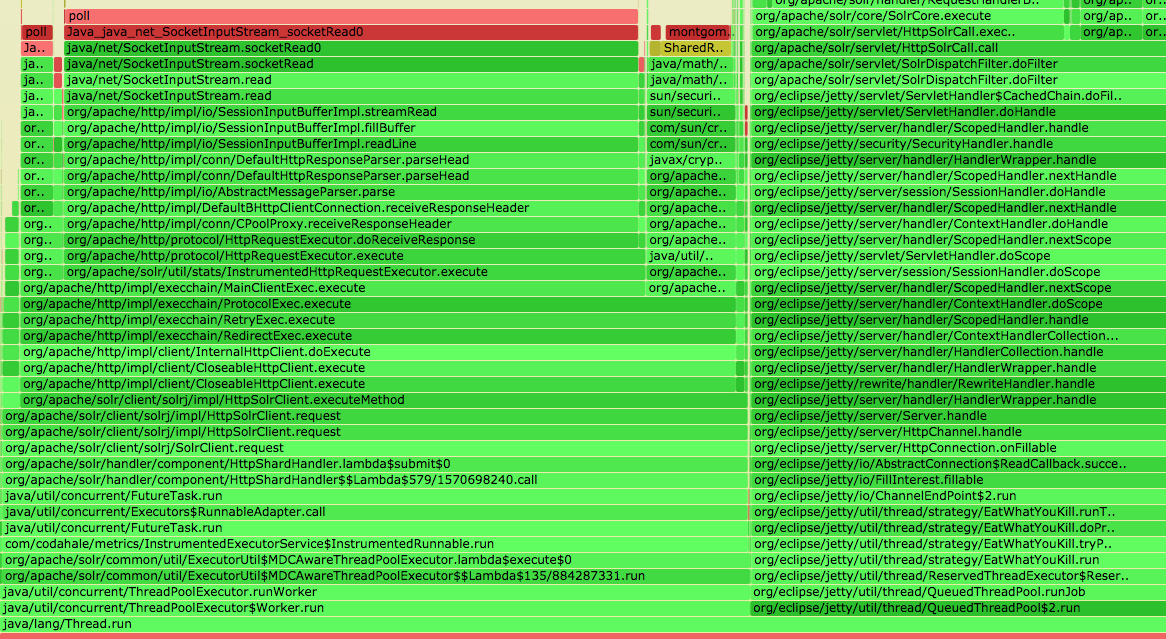Open the SessionInputBufferImpl.fillBuffer frame

tap(351, 128)
